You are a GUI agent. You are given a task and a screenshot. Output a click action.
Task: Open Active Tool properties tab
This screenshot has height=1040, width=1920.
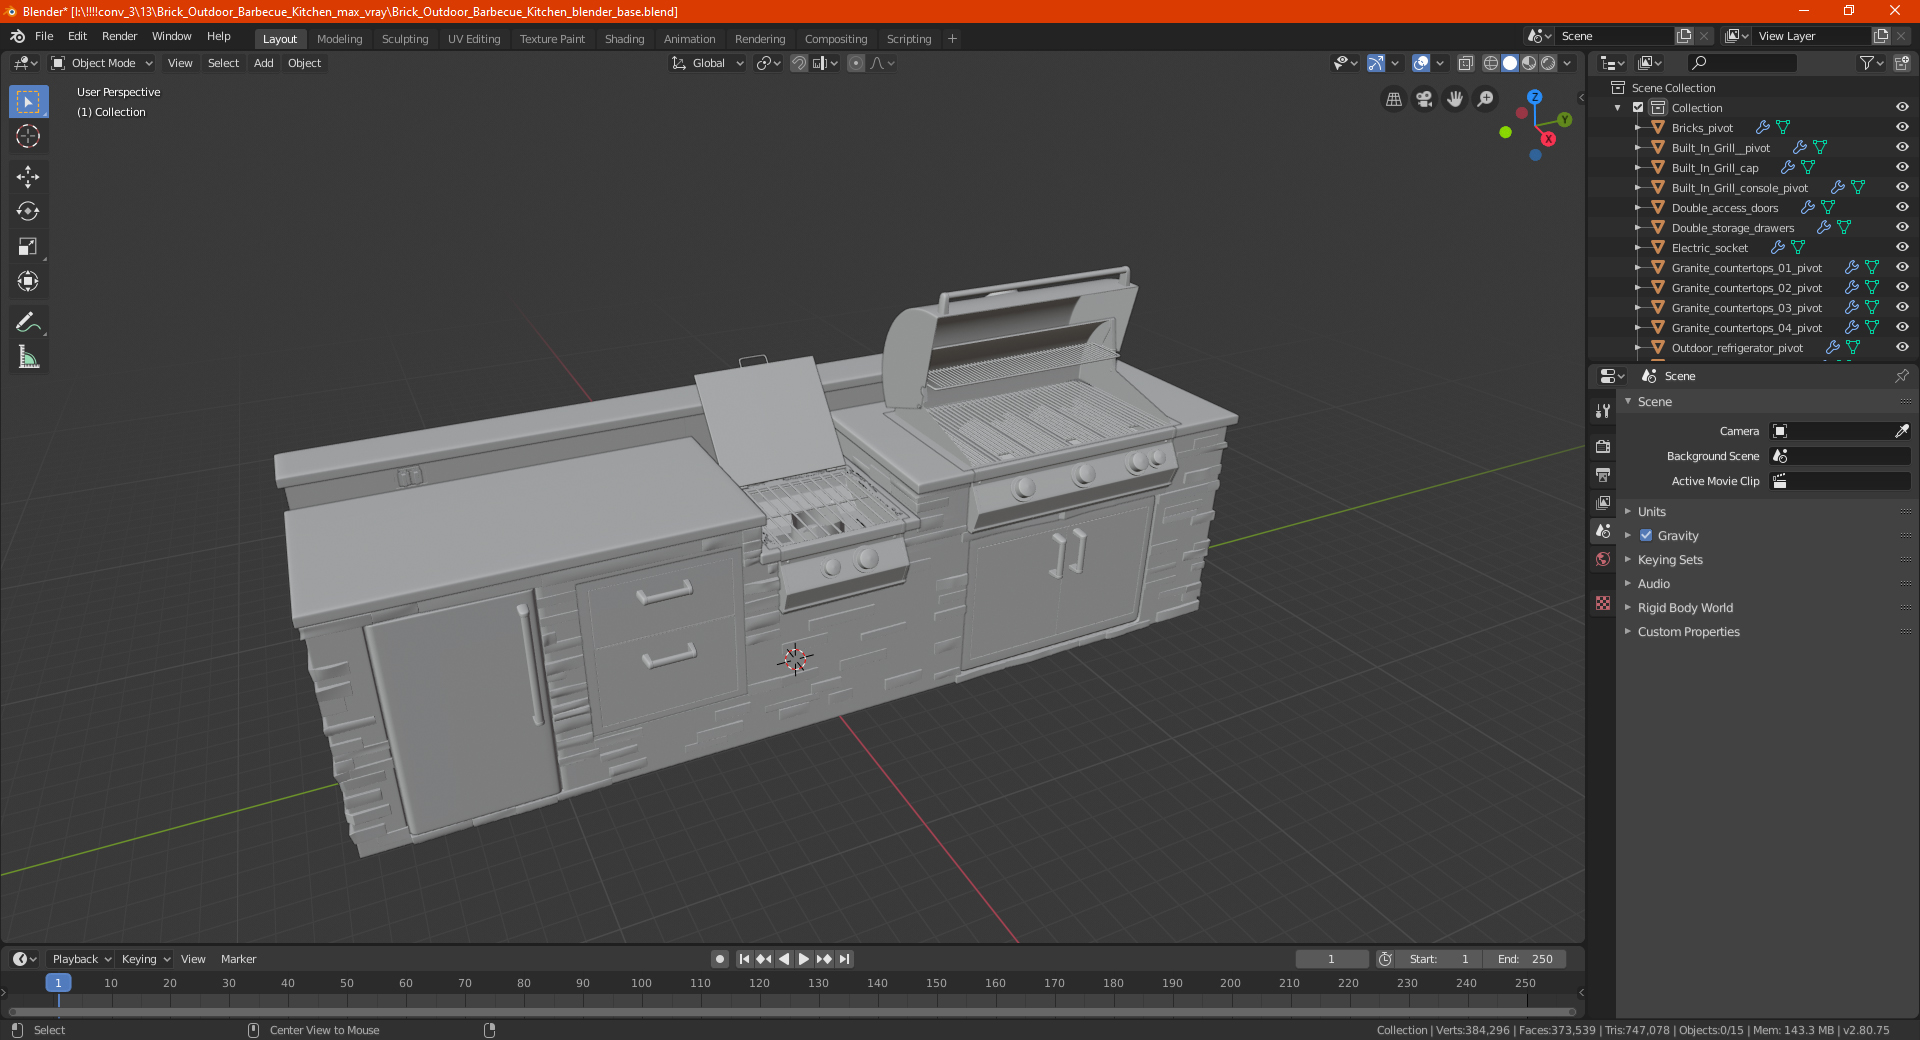(1603, 411)
